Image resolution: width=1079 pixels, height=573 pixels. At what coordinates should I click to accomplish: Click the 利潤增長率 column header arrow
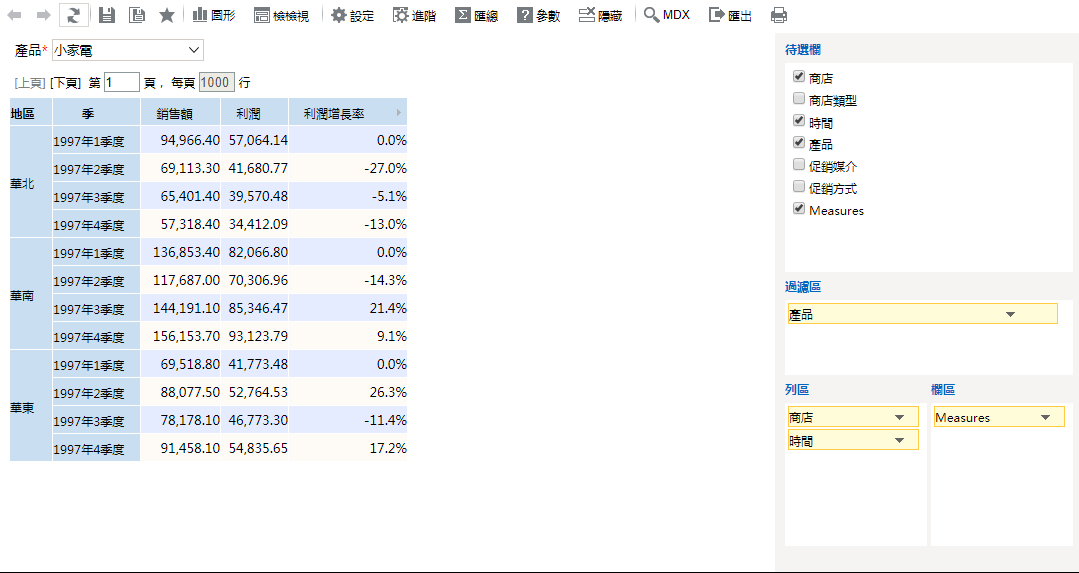(x=399, y=113)
